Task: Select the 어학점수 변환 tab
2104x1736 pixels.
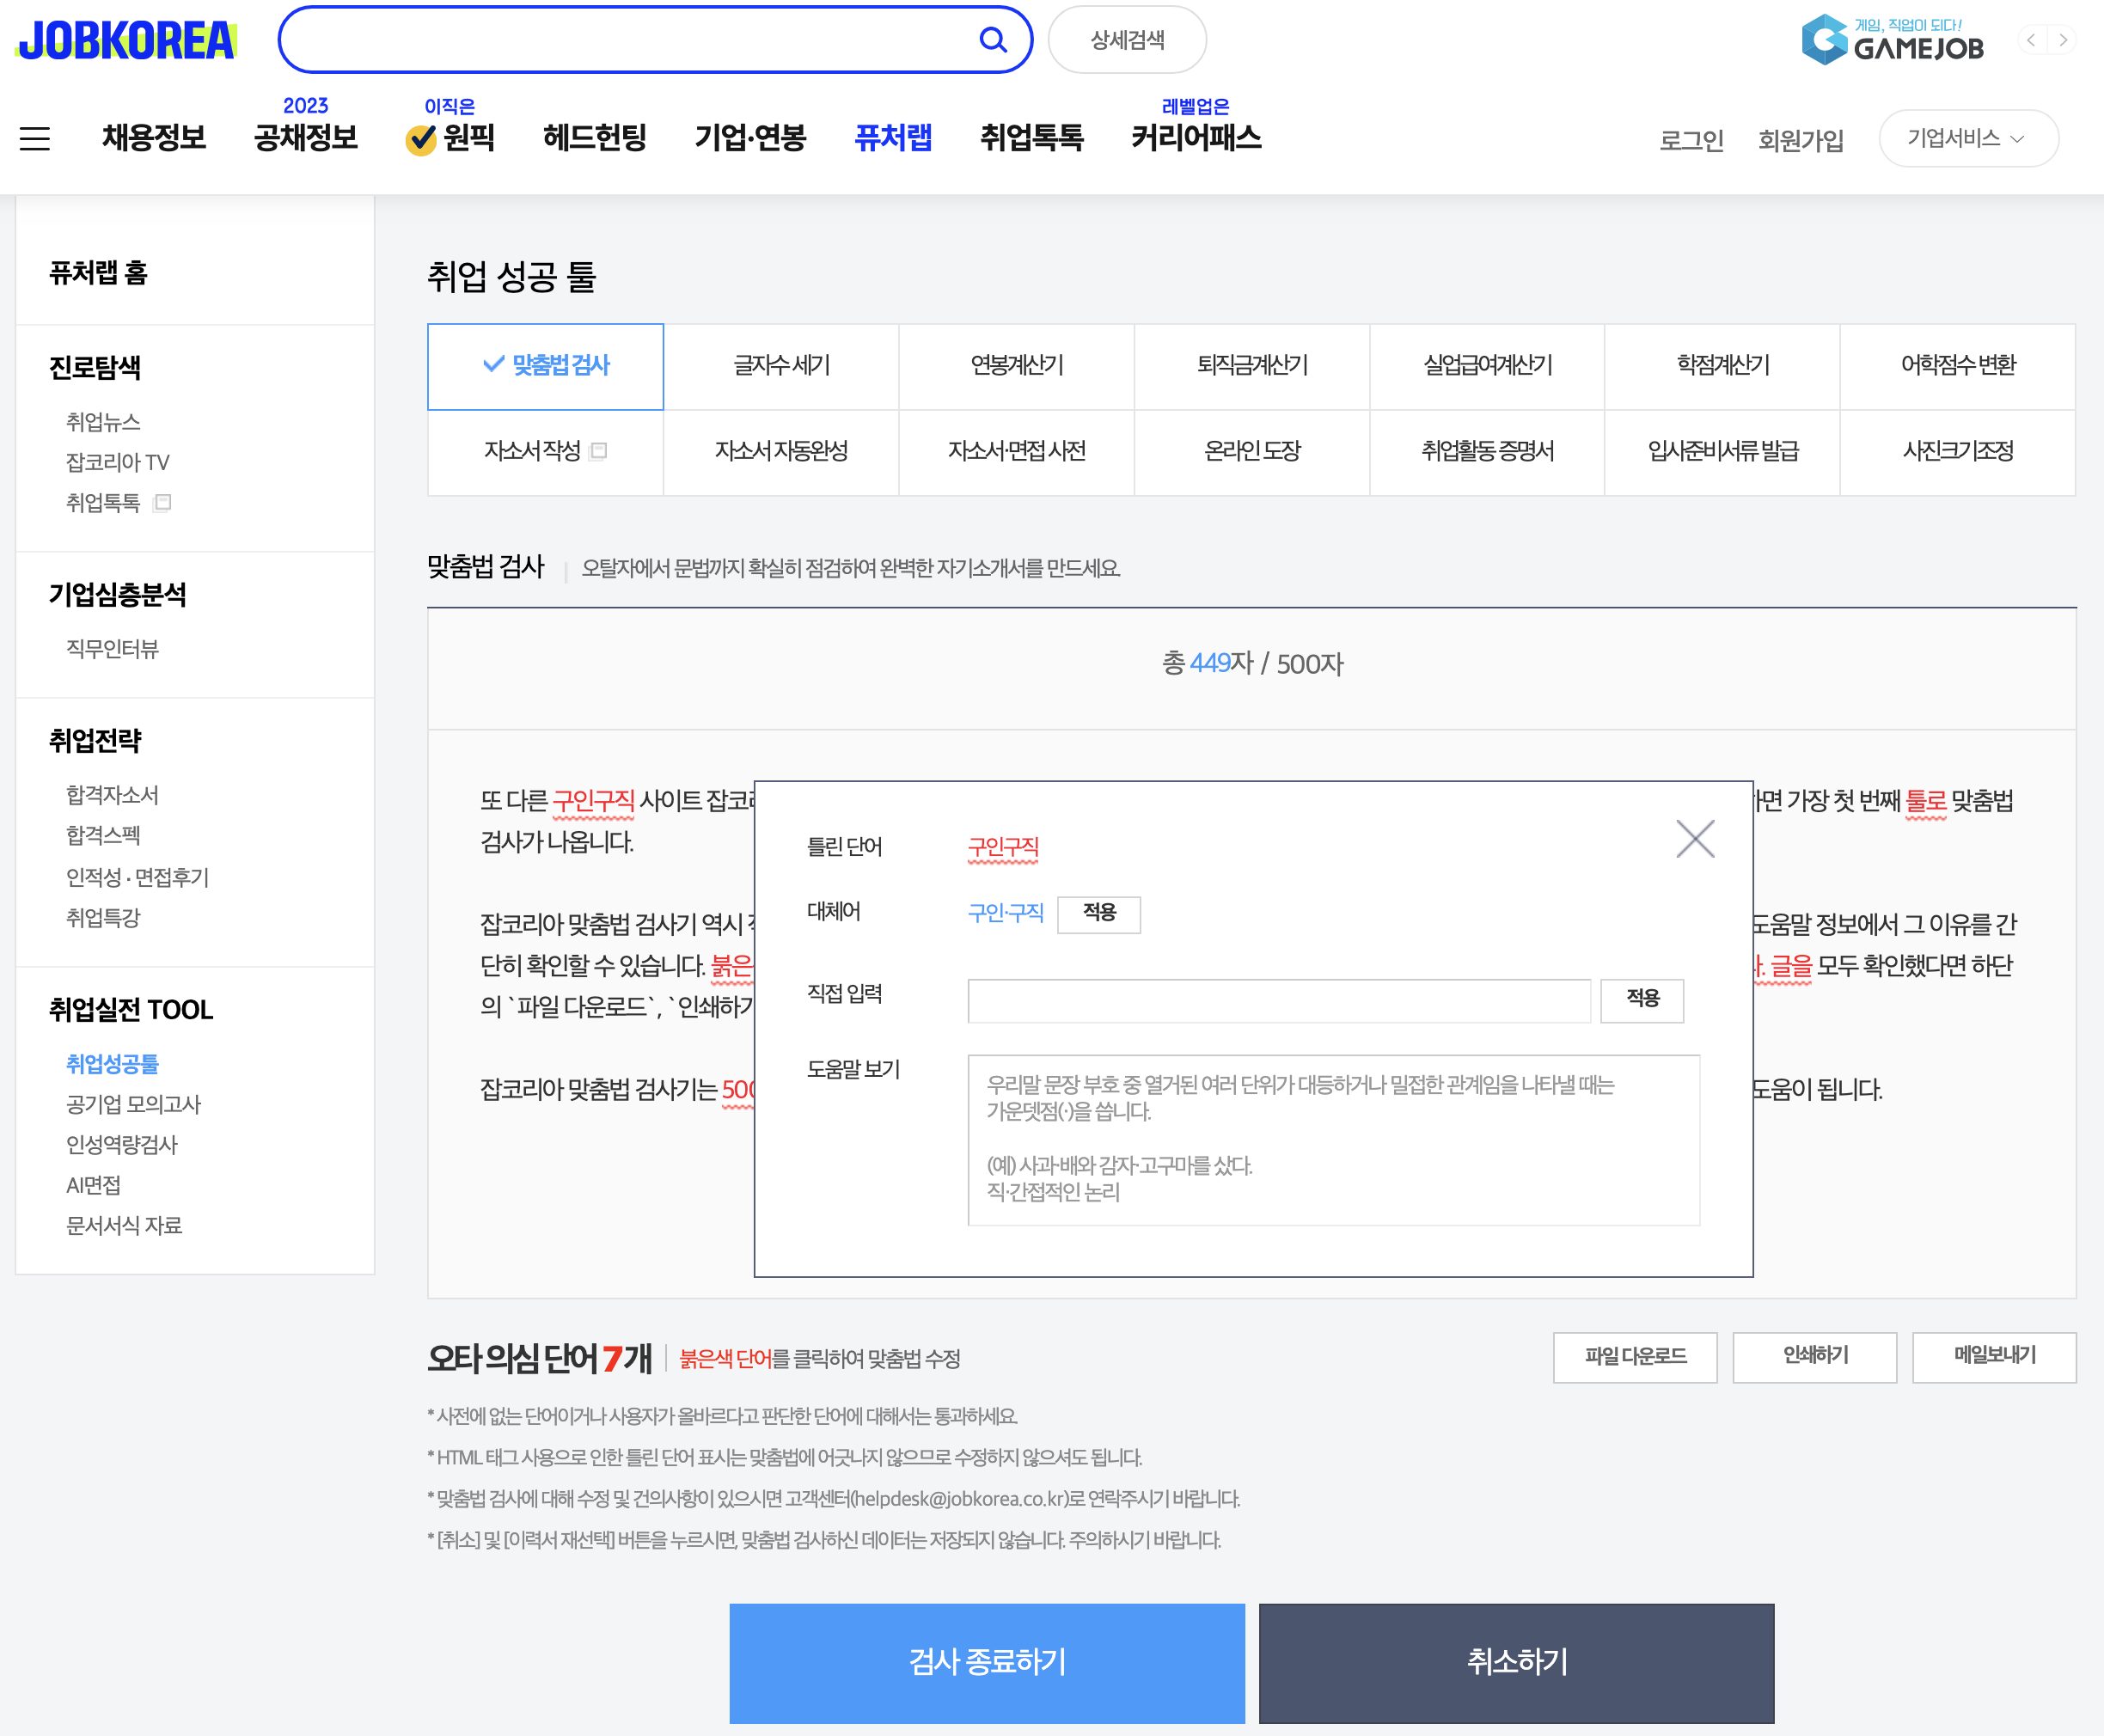Action: point(1958,366)
